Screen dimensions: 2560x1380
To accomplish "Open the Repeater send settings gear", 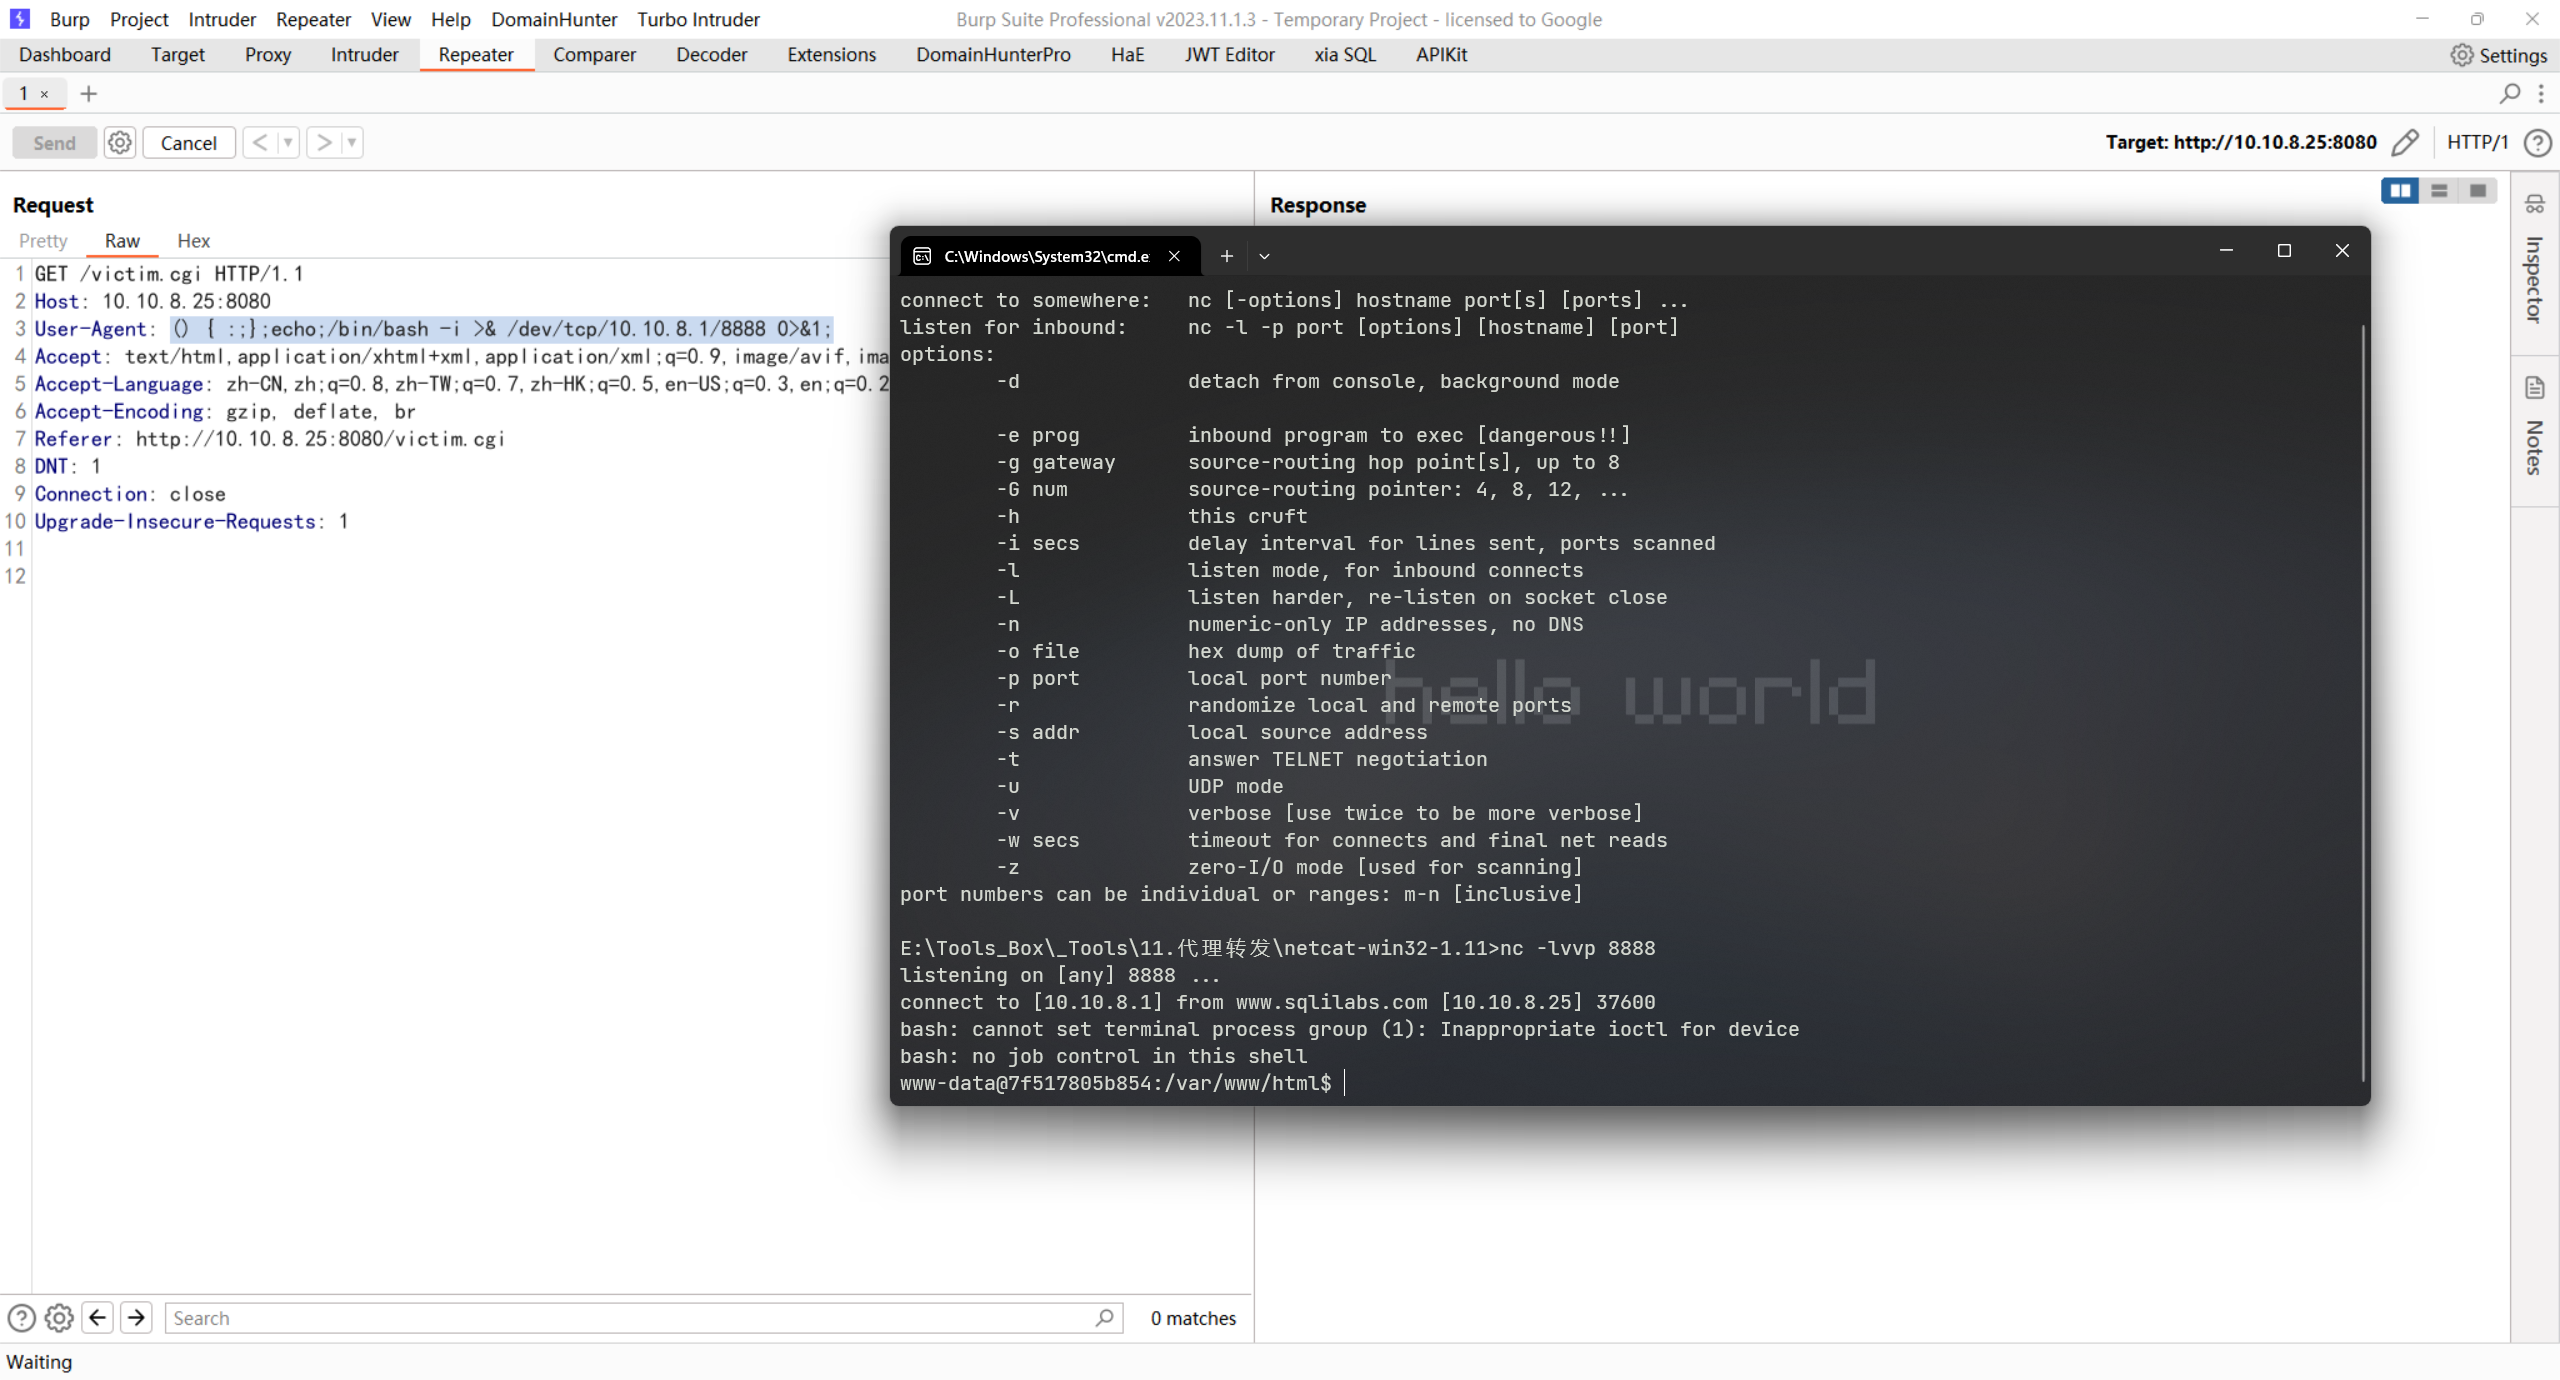I will click(120, 143).
